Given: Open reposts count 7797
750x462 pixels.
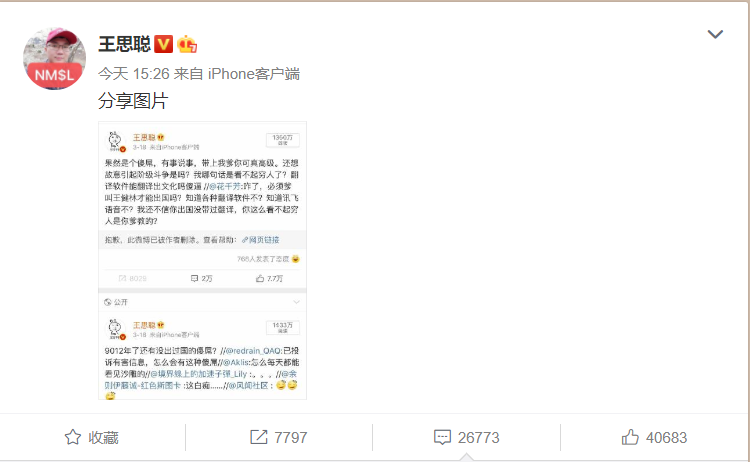Looking at the screenshot, I should pos(278,437).
